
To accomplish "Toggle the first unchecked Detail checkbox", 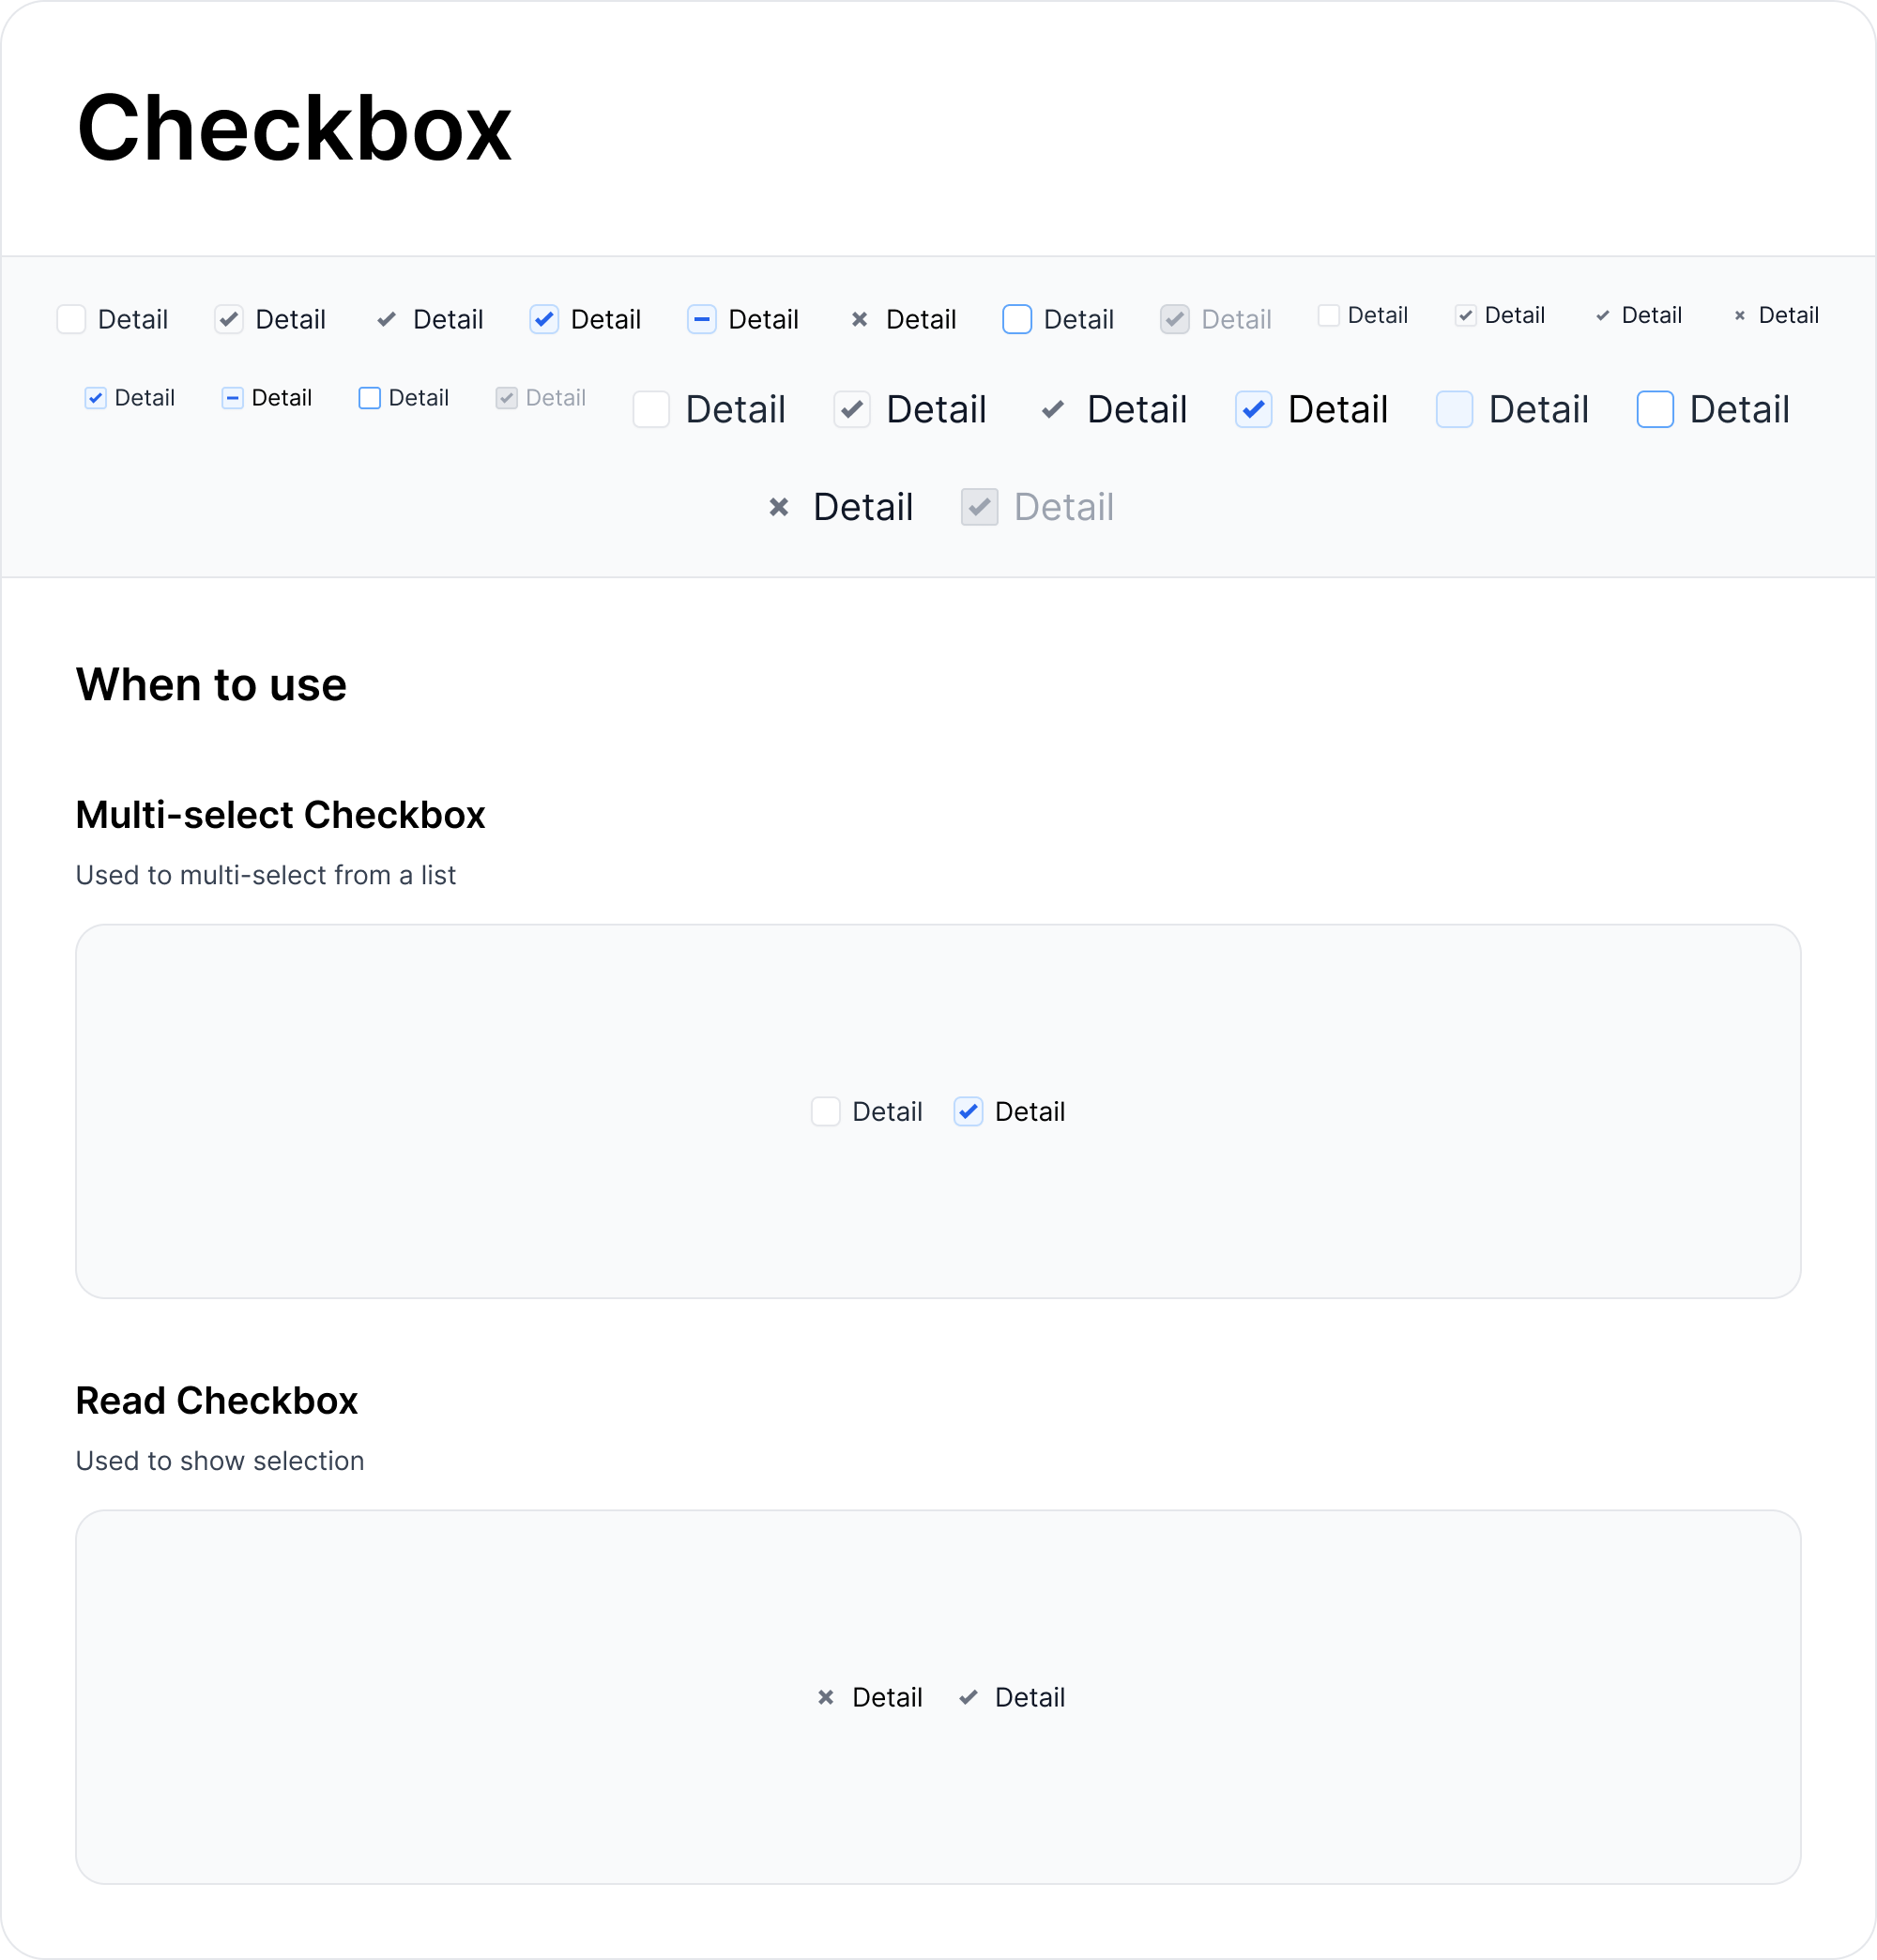I will [x=71, y=319].
